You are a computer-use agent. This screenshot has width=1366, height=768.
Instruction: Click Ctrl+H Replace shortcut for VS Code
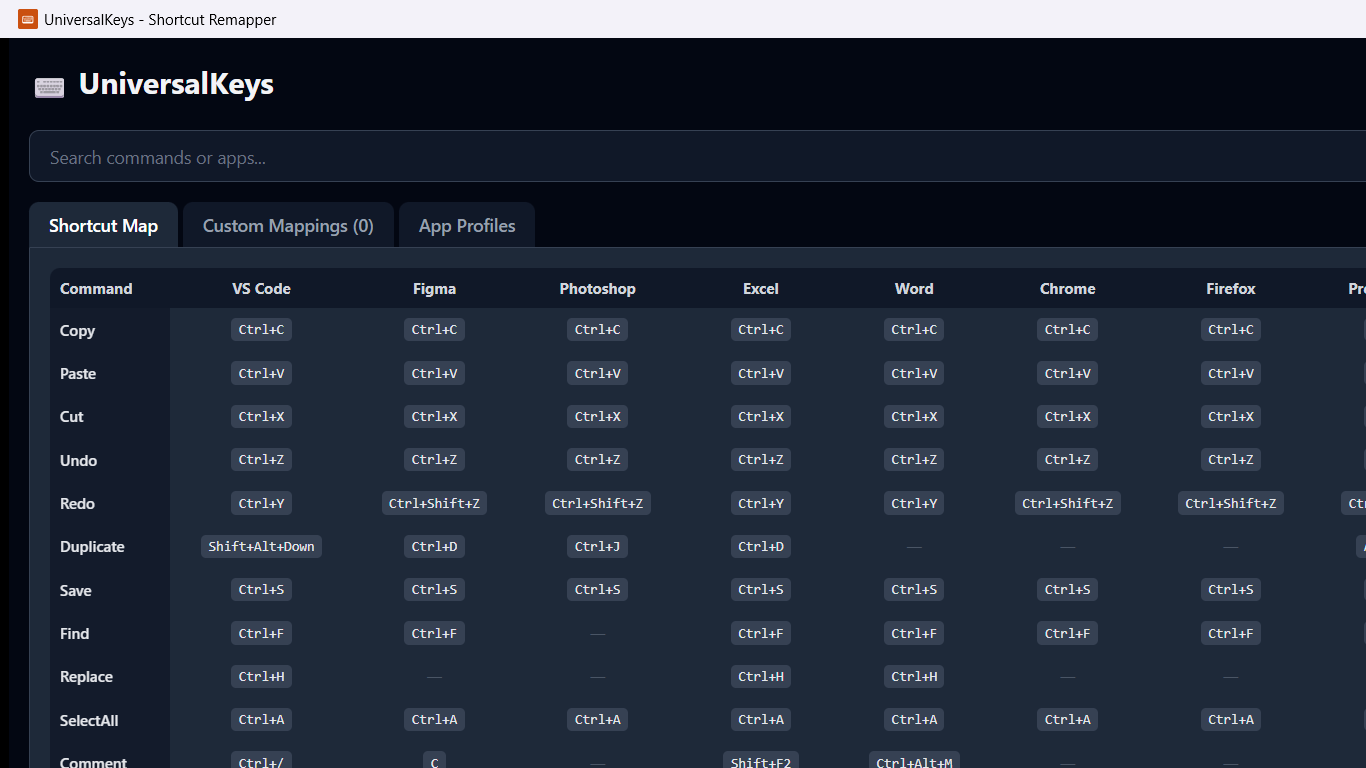click(x=261, y=676)
